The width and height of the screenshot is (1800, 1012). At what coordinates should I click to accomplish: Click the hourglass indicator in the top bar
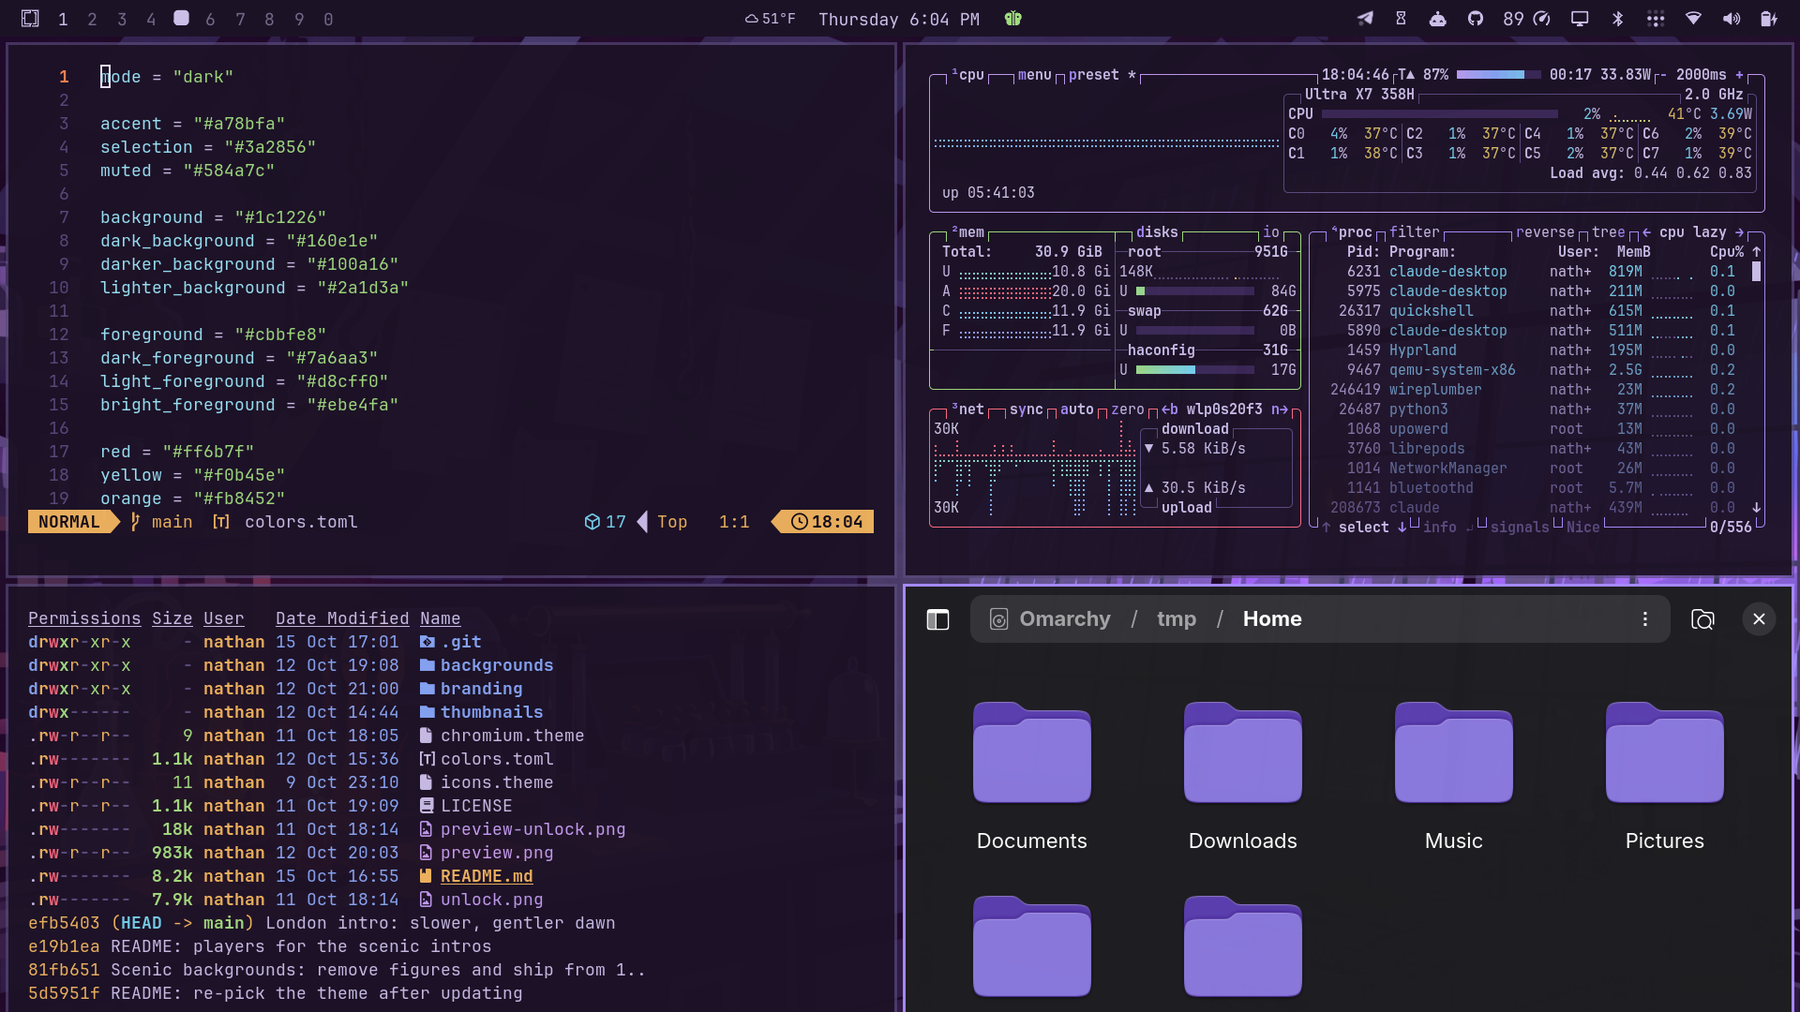tap(1401, 19)
